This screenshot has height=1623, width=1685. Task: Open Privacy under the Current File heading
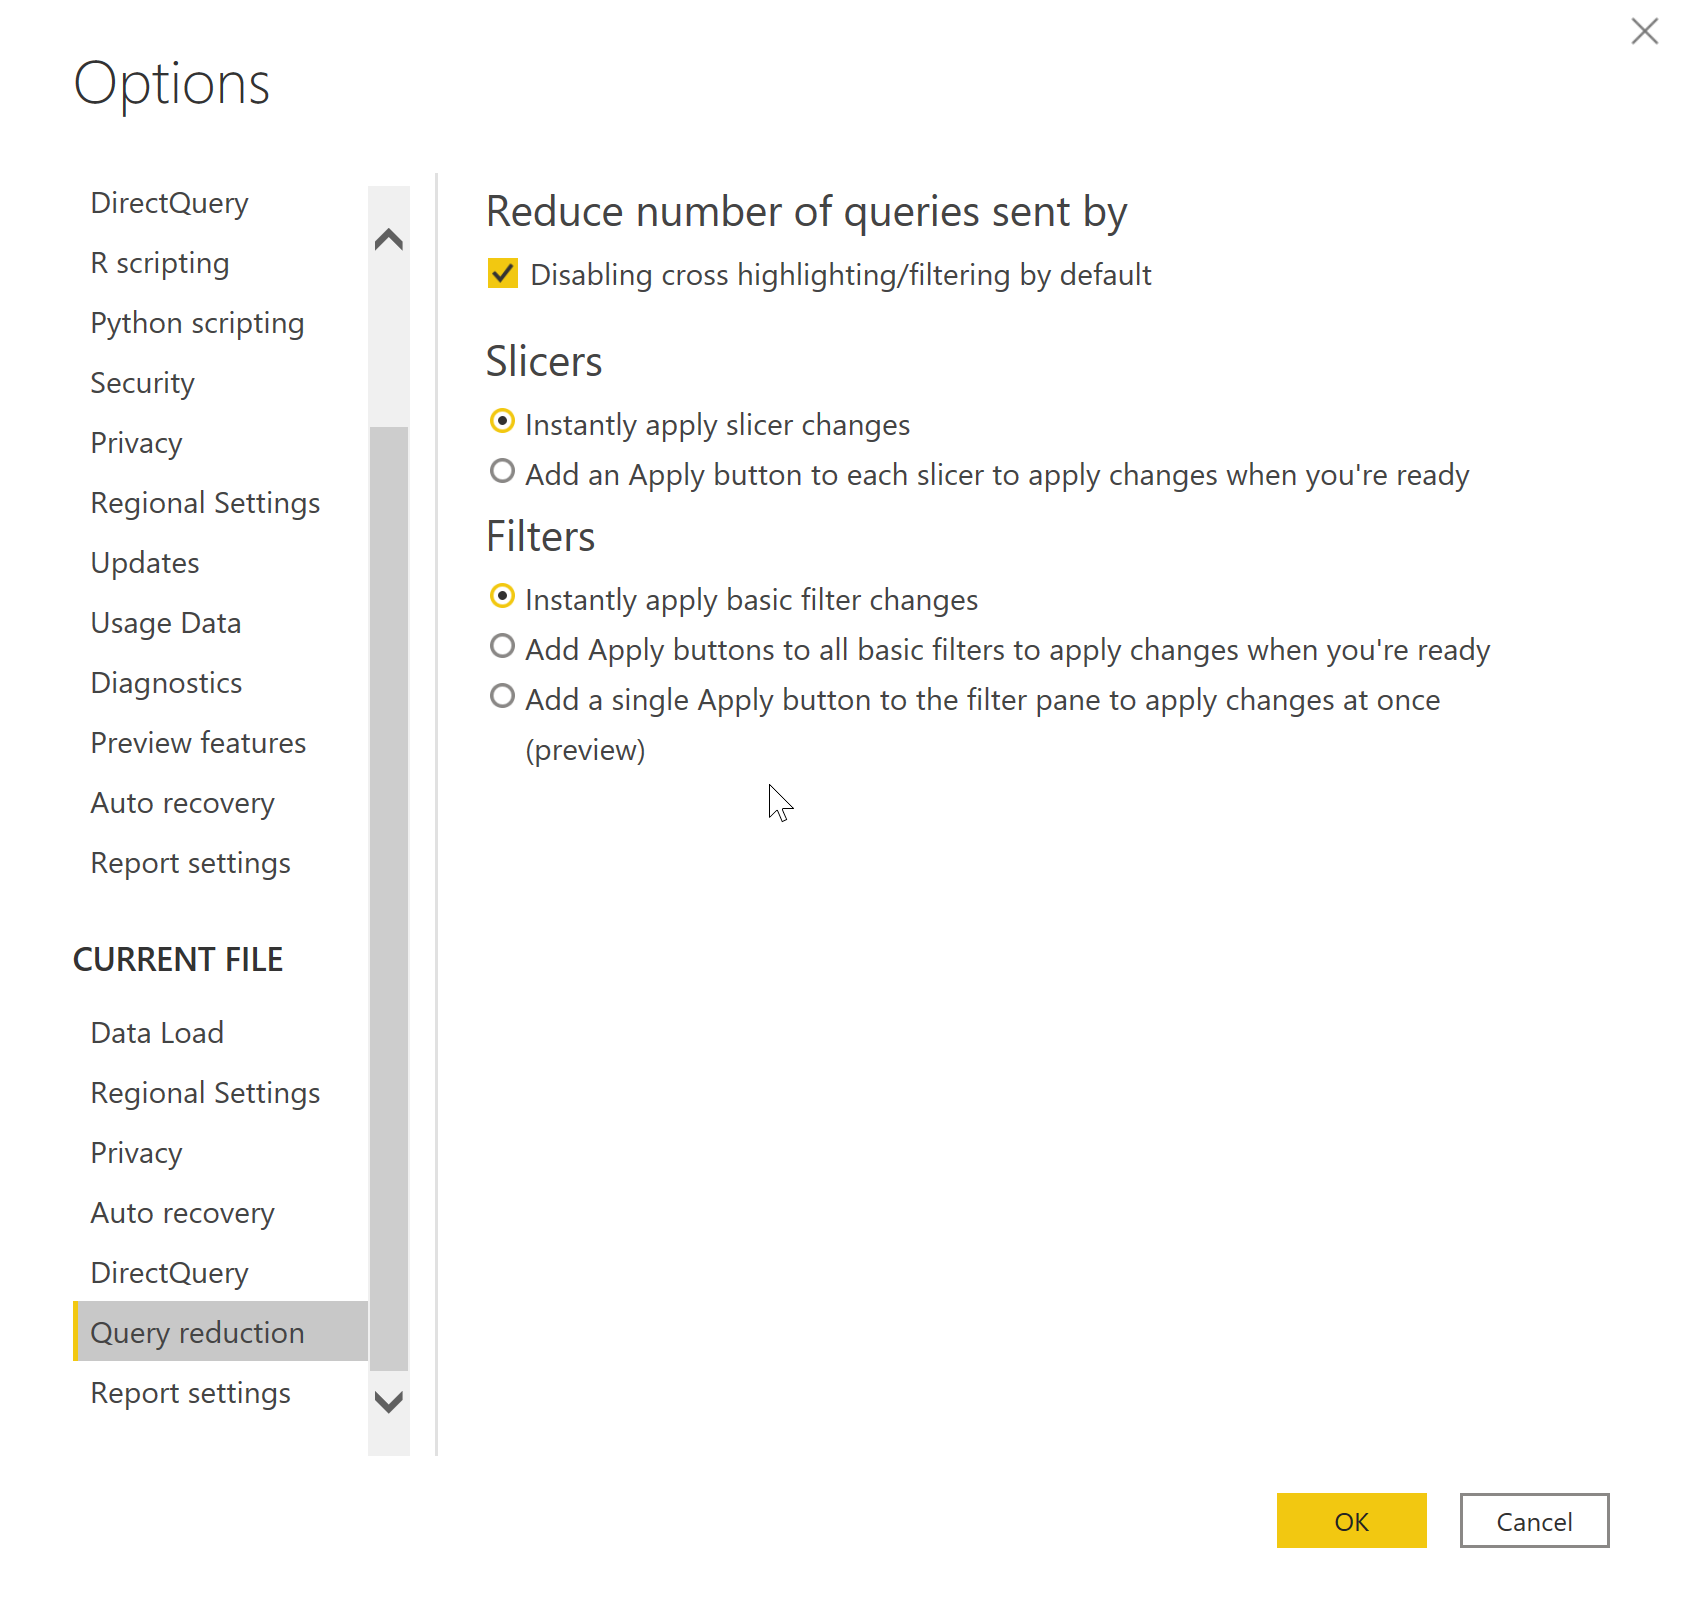(136, 1153)
